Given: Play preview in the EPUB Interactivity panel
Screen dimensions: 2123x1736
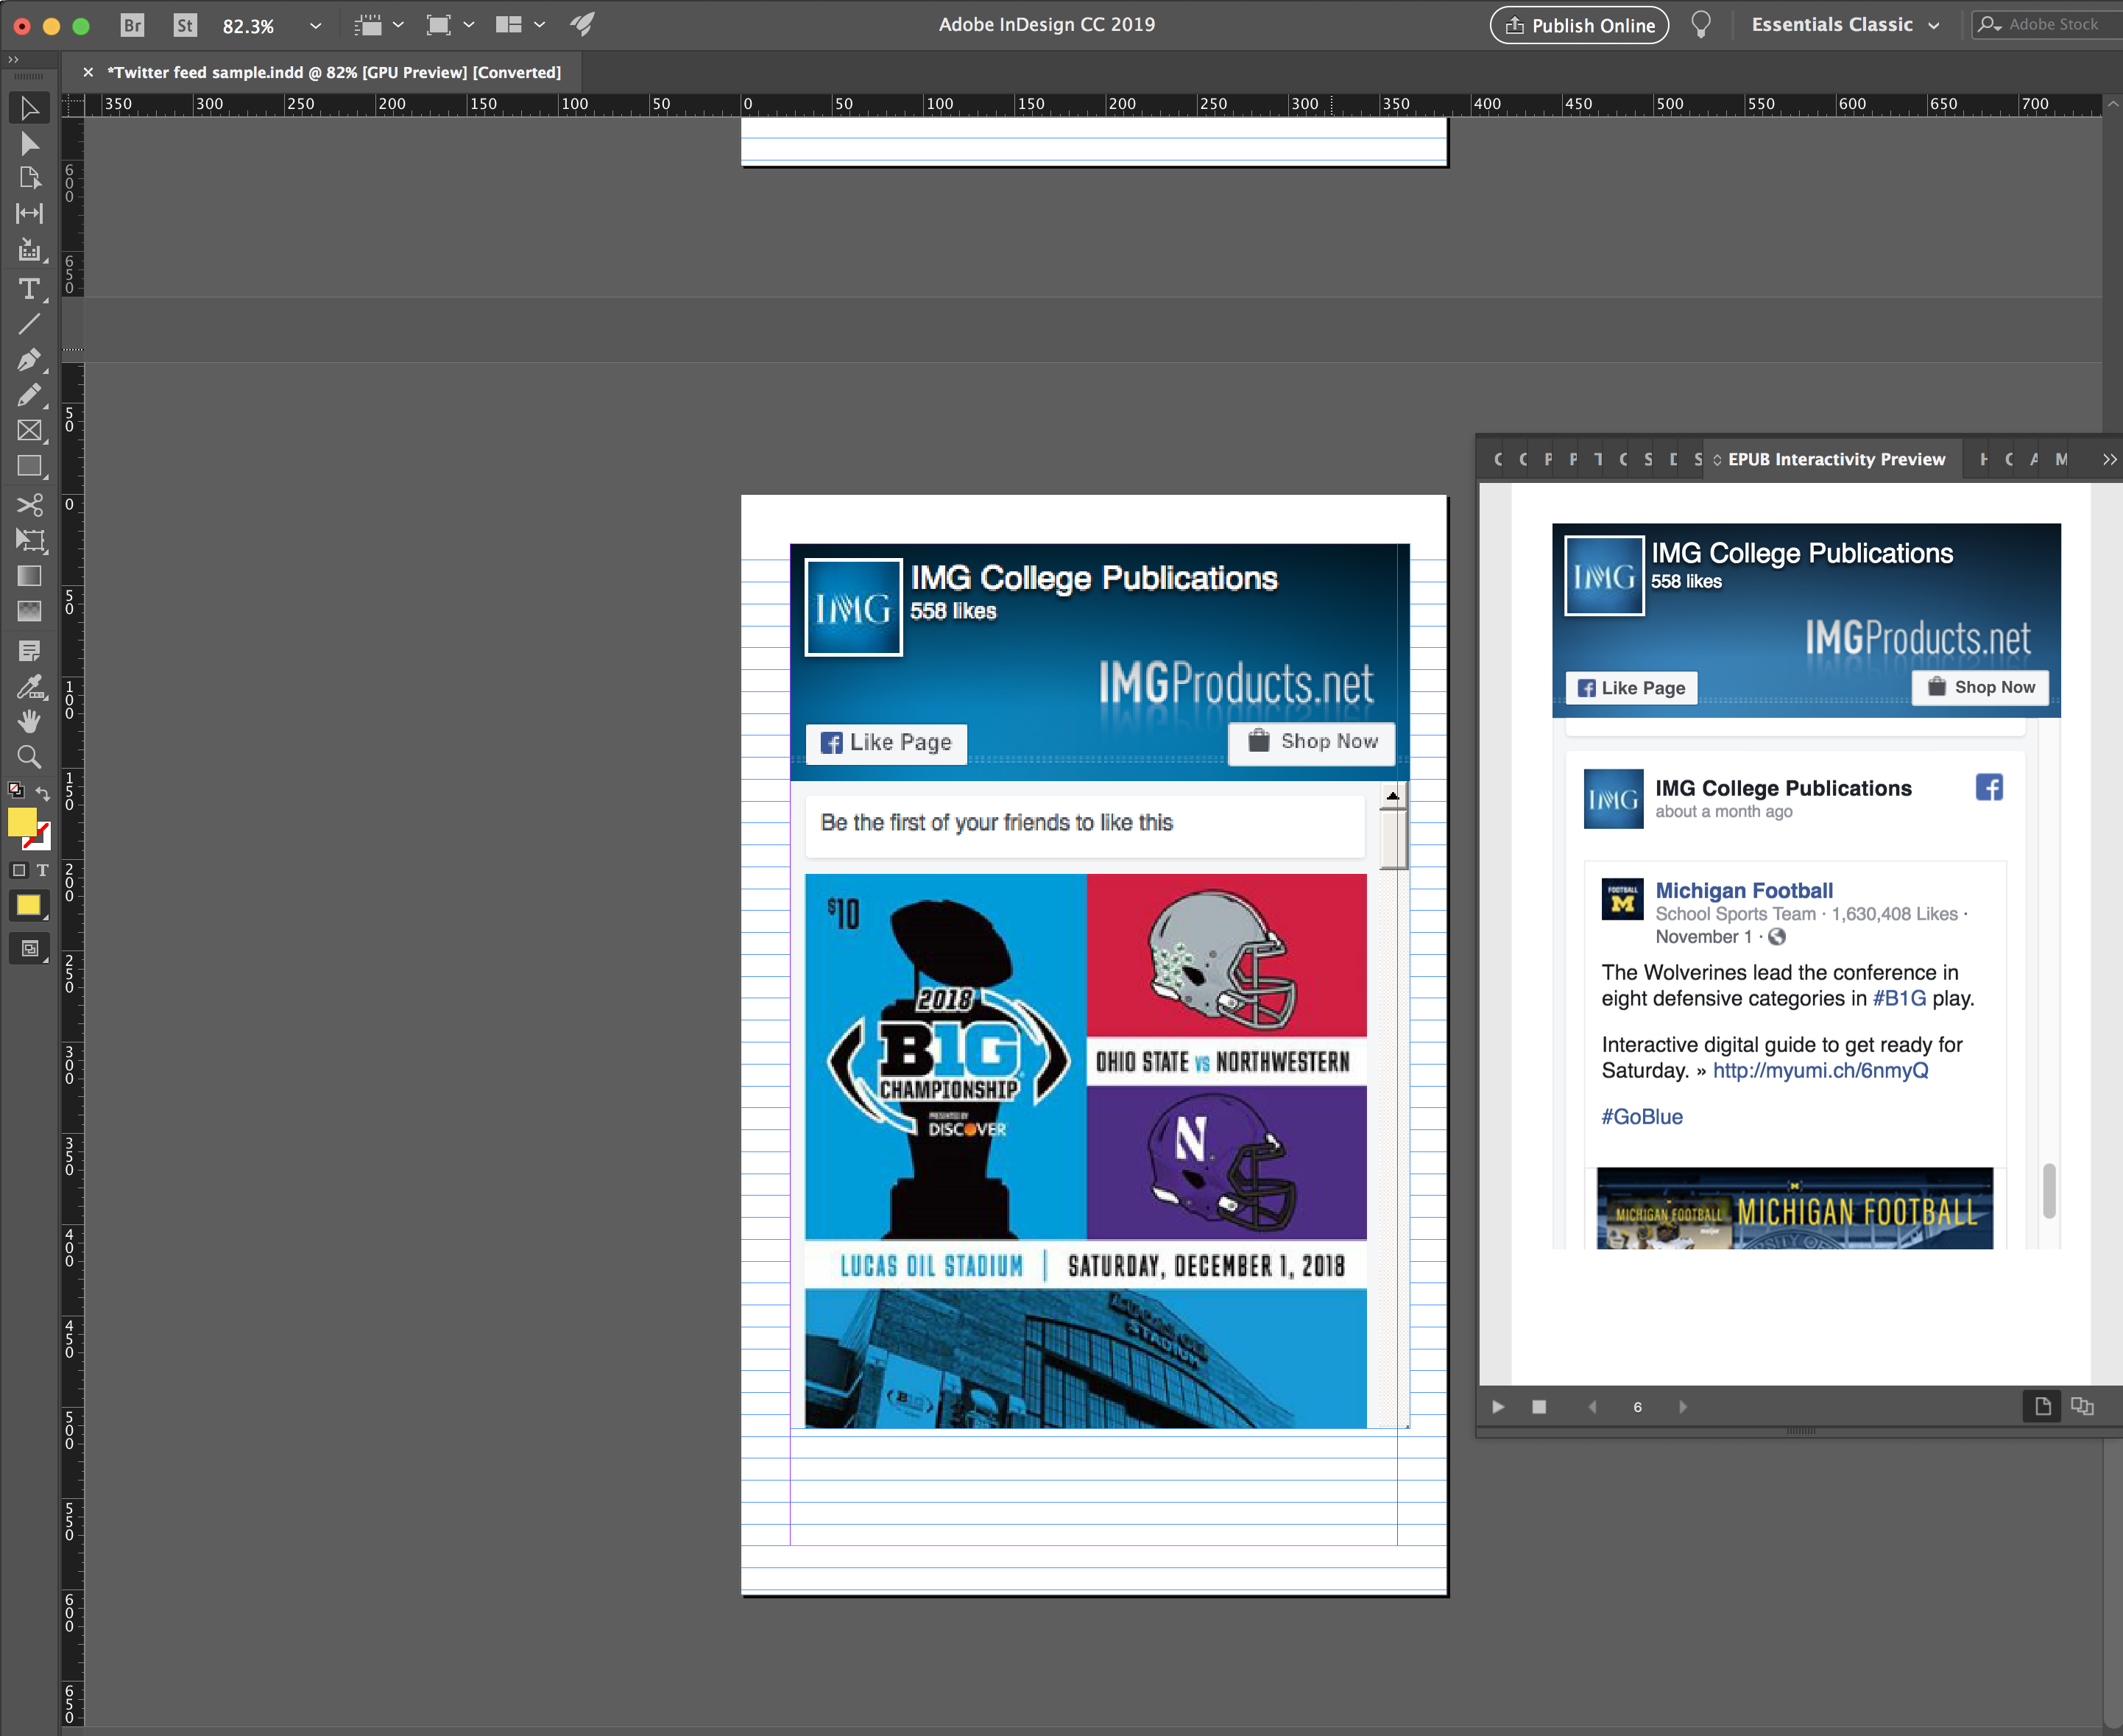Looking at the screenshot, I should 1497,1407.
